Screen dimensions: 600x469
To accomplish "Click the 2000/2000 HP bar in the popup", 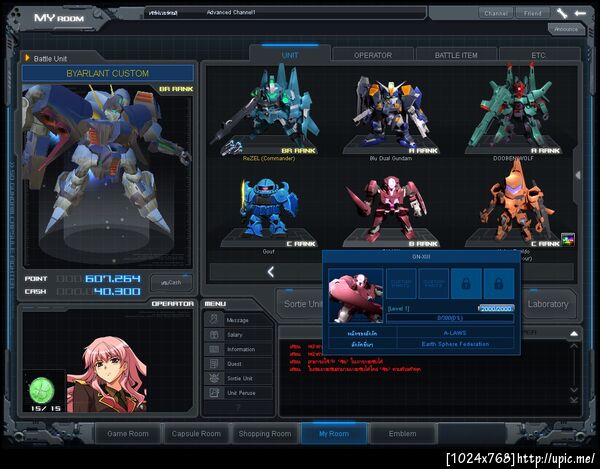I will [x=496, y=308].
